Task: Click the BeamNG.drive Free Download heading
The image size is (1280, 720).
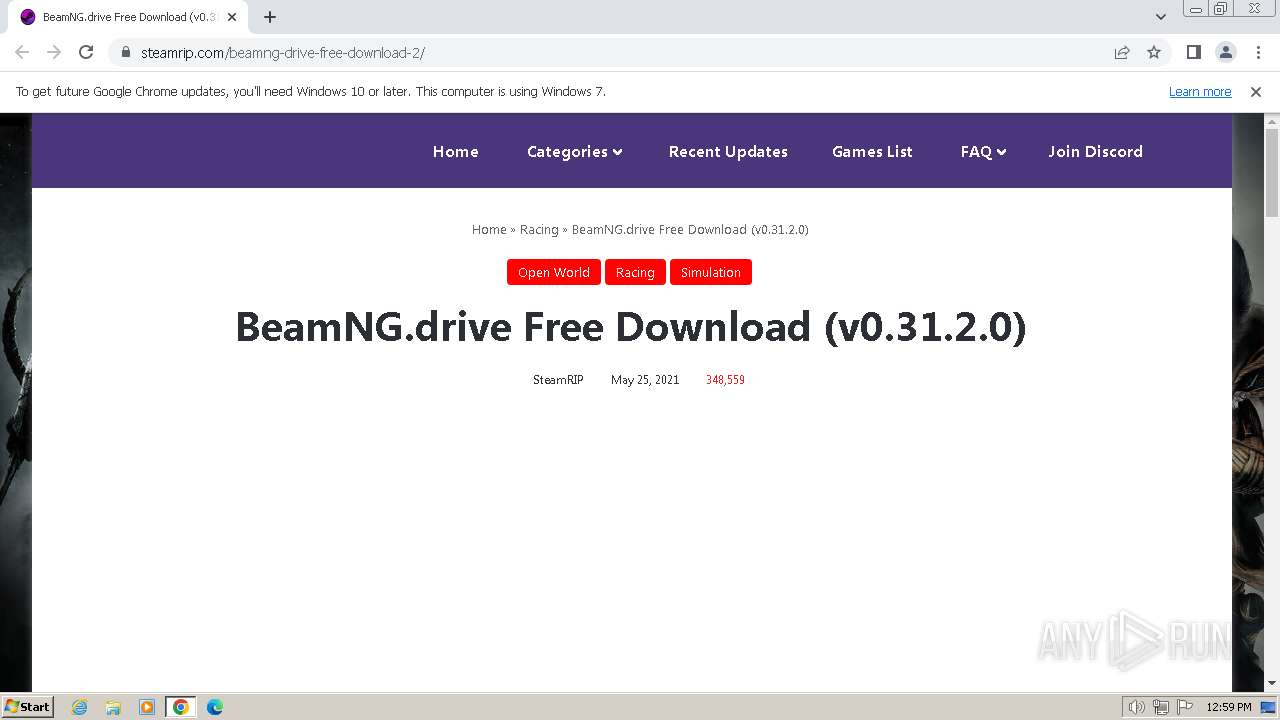Action: pos(631,327)
